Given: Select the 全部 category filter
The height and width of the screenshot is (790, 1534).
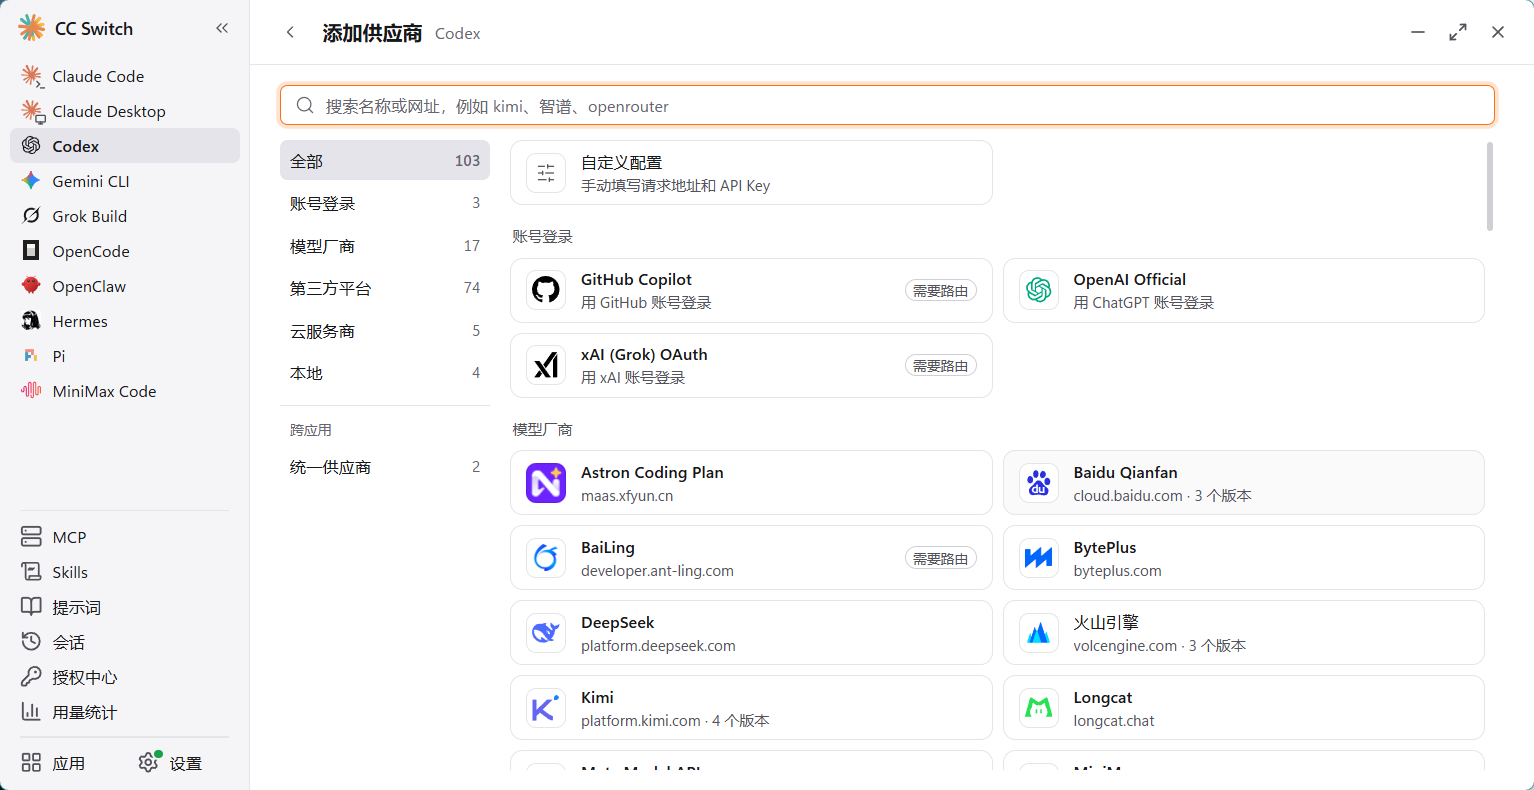Looking at the screenshot, I should pos(385,160).
